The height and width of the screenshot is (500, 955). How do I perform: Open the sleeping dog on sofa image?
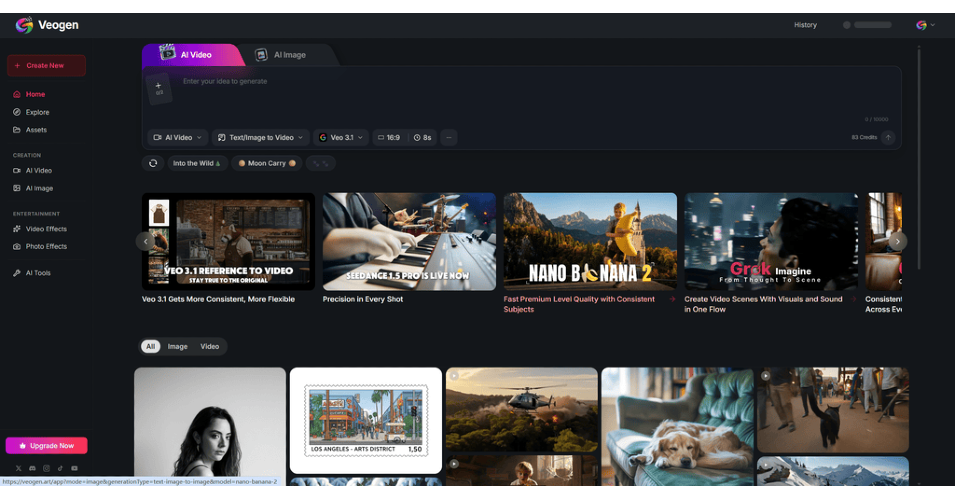(677, 425)
